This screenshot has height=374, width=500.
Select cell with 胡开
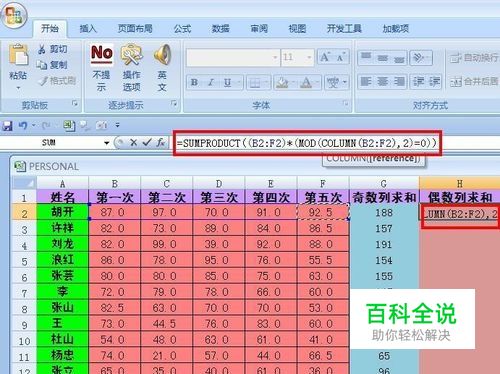pyautogui.click(x=62, y=212)
